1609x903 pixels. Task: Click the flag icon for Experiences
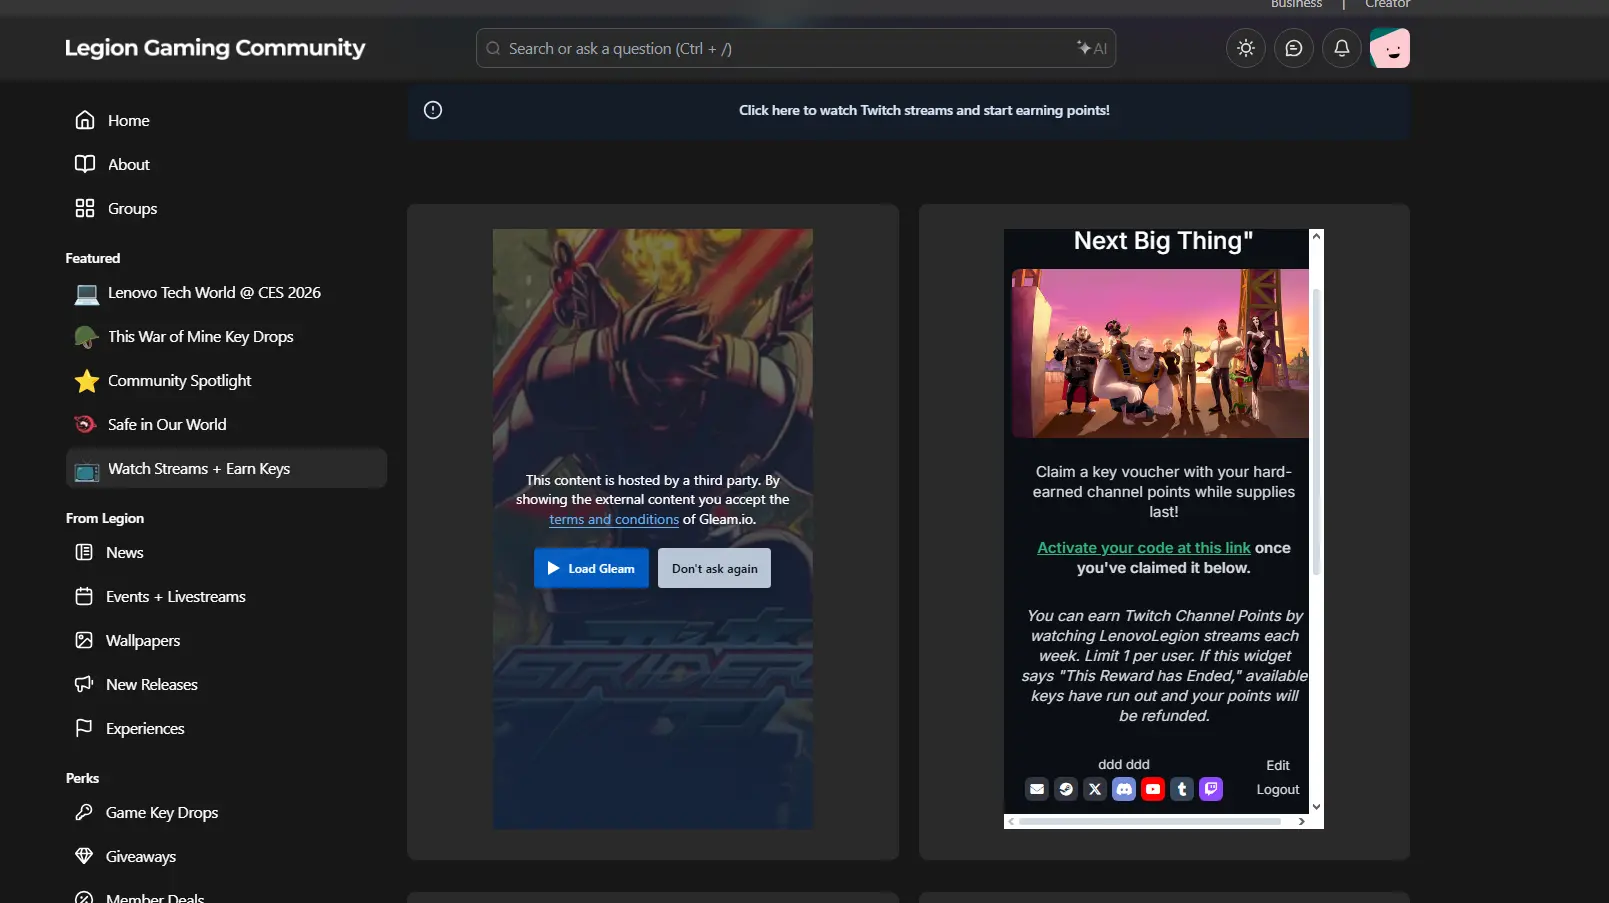pyautogui.click(x=84, y=728)
